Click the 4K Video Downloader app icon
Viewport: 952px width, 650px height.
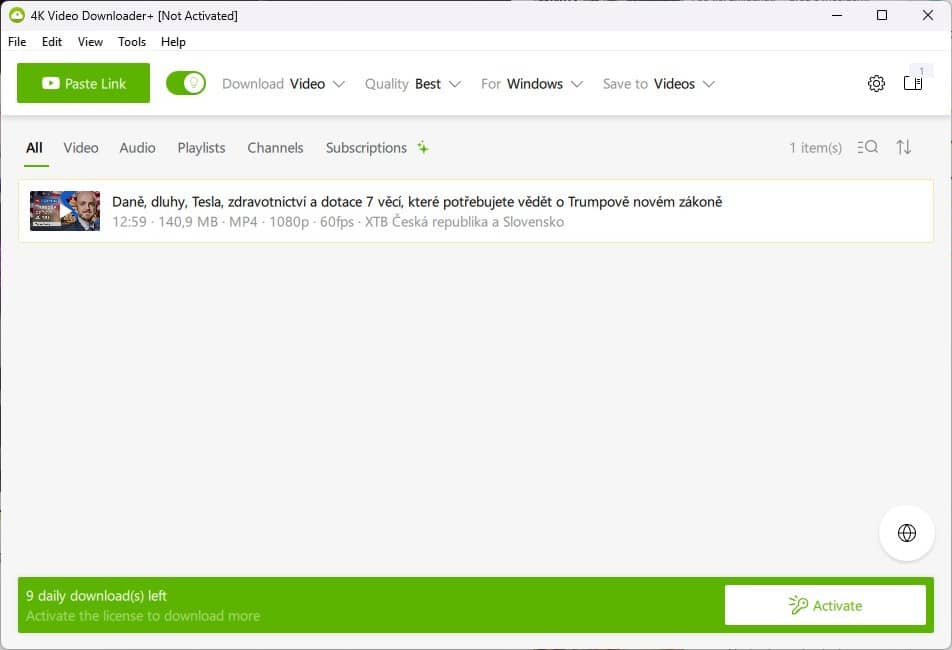click(x=16, y=15)
